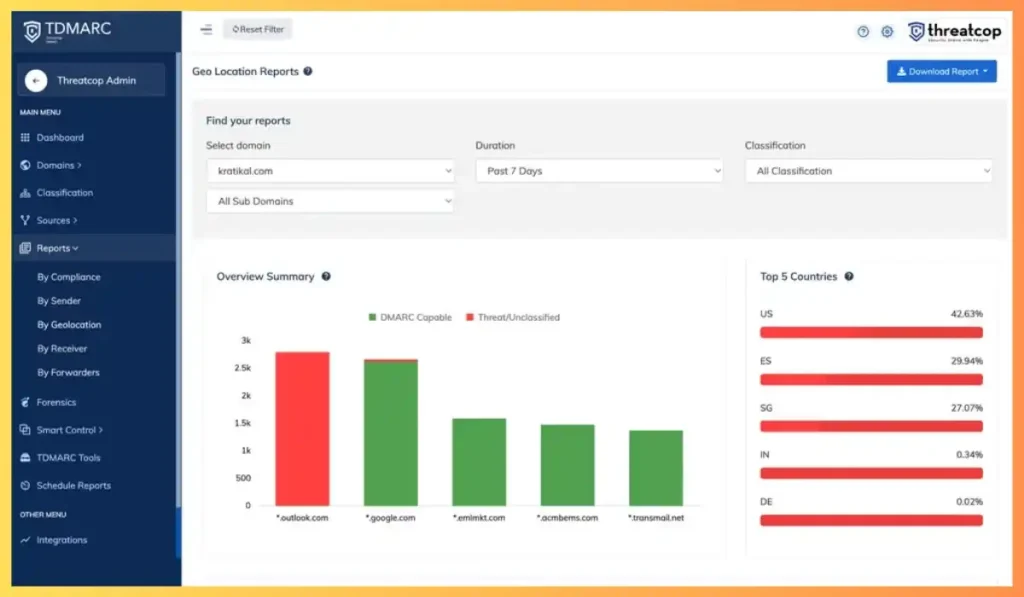Open the settings gear icon in header
This screenshot has width=1024, height=597.
(x=887, y=31)
